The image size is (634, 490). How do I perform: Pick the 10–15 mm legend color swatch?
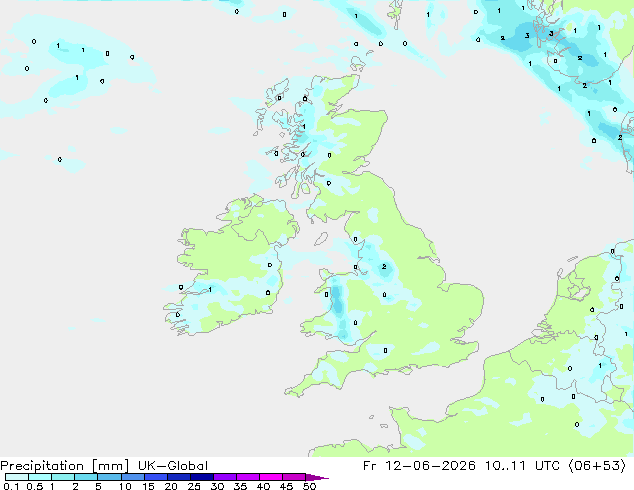click(133, 477)
